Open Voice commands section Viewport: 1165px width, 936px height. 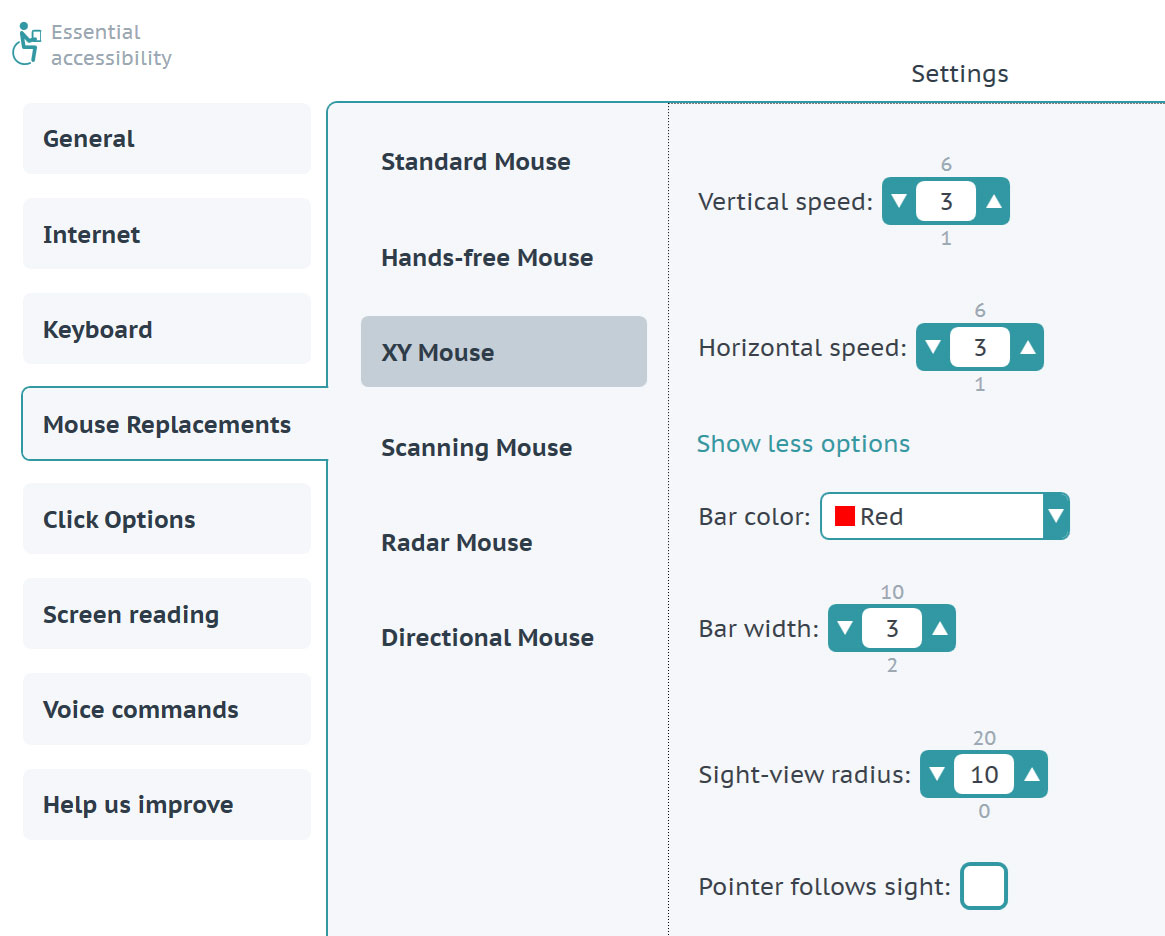(166, 709)
